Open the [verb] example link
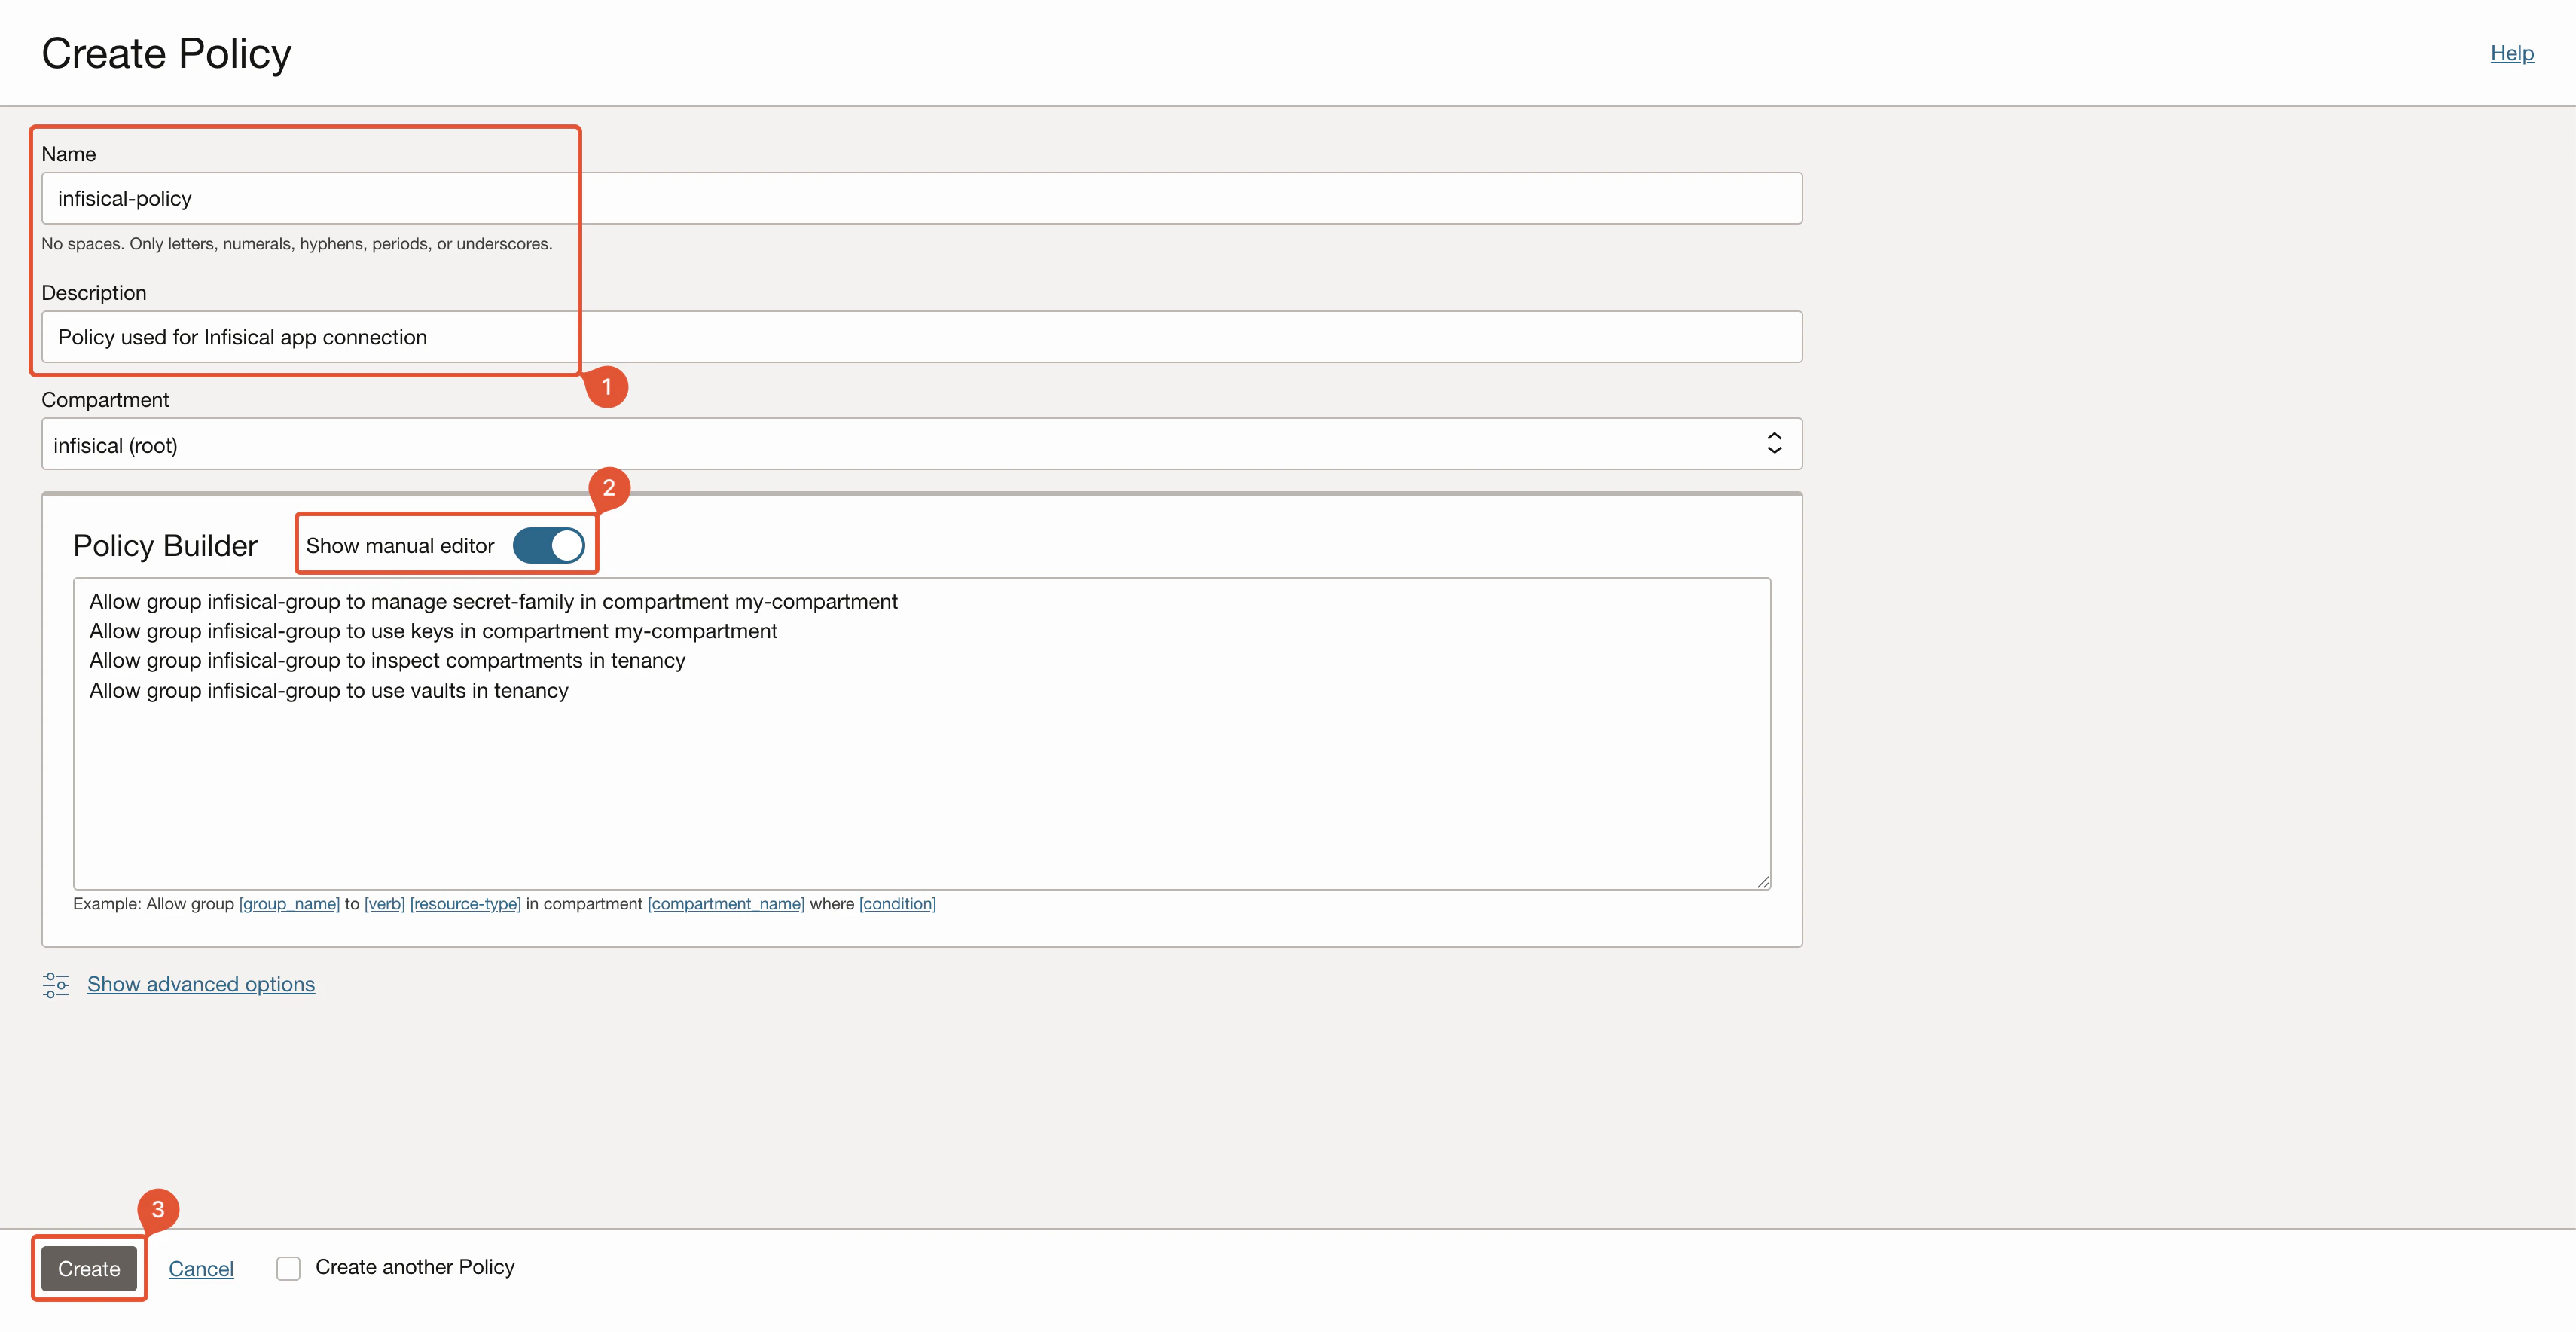Screen dimensions: 2576x1332 (384, 904)
